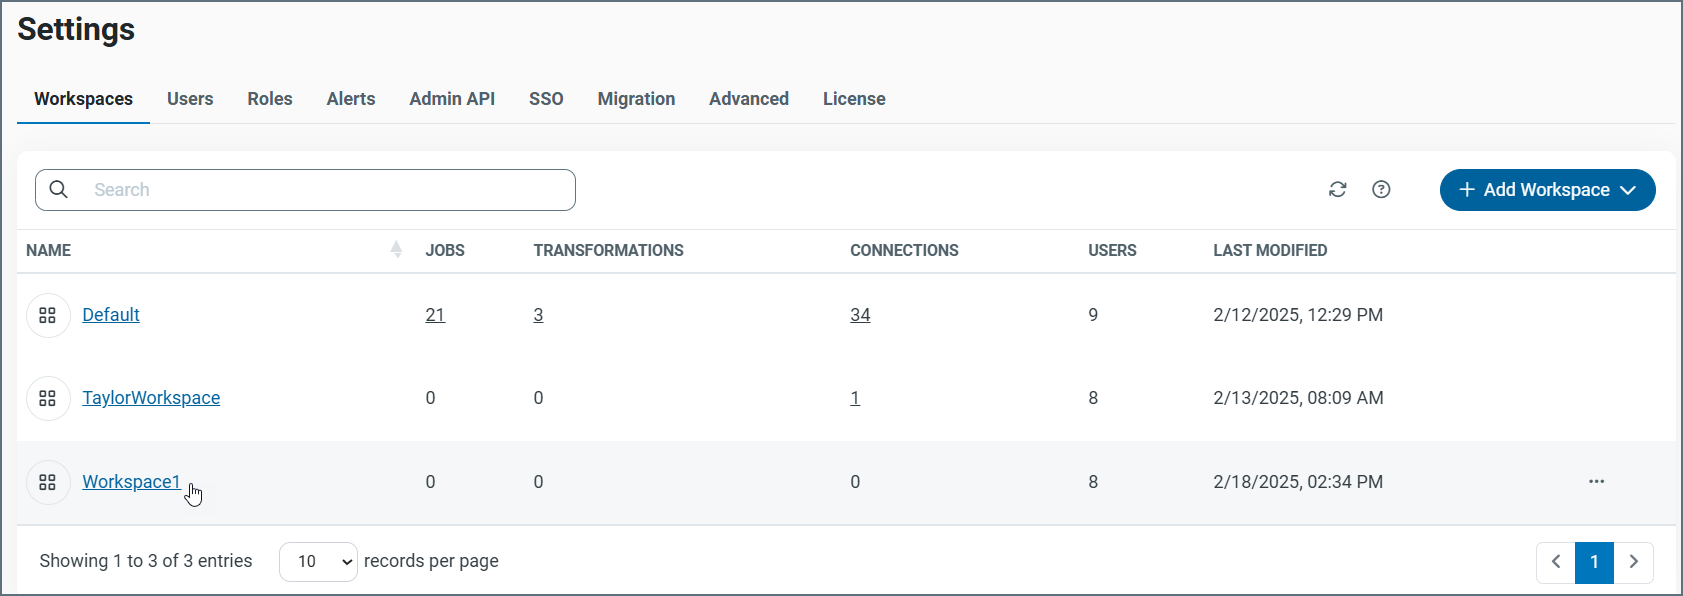Open the Admin API tab

452,99
